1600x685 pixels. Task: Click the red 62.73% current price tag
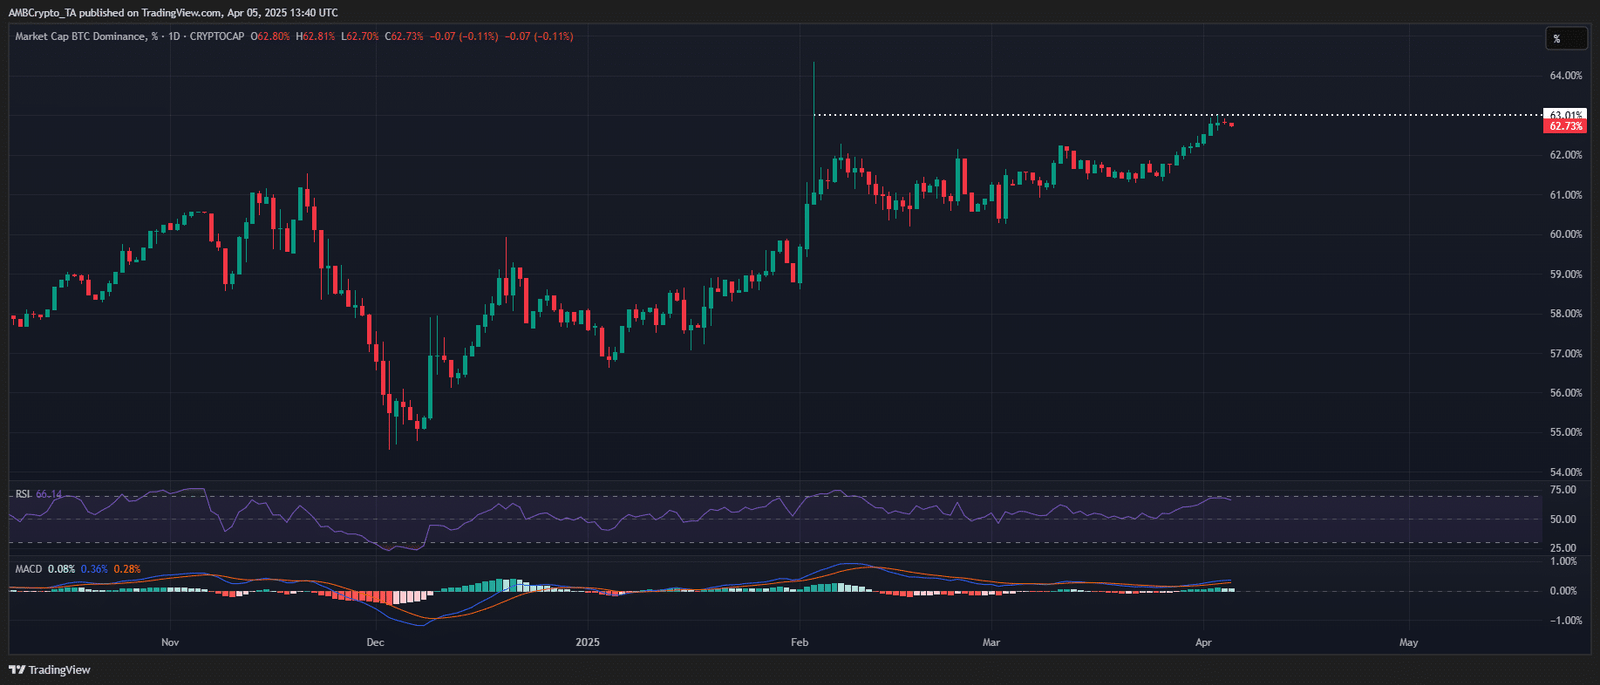1565,127
